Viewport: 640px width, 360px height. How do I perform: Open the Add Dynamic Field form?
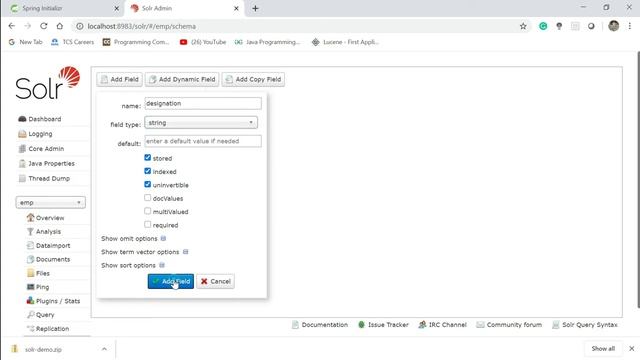[x=182, y=79]
